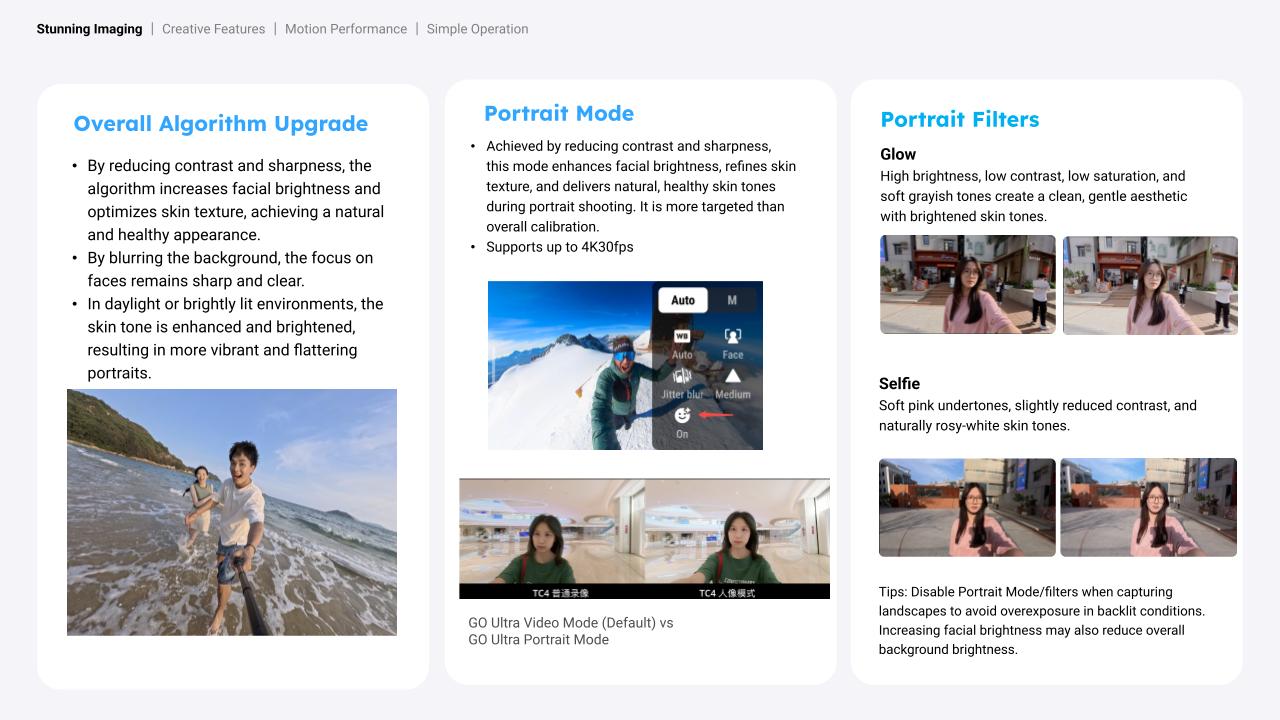Open the right Glow filter comparison image
The height and width of the screenshot is (720, 1280).
(x=1150, y=285)
